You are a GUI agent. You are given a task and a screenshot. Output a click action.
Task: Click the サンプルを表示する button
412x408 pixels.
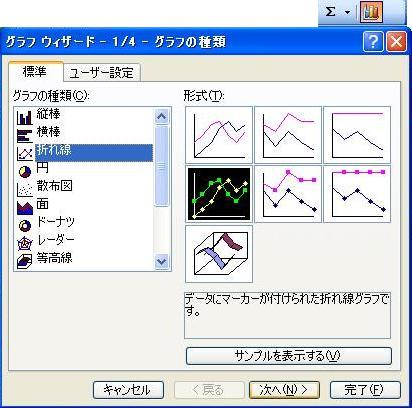[289, 356]
